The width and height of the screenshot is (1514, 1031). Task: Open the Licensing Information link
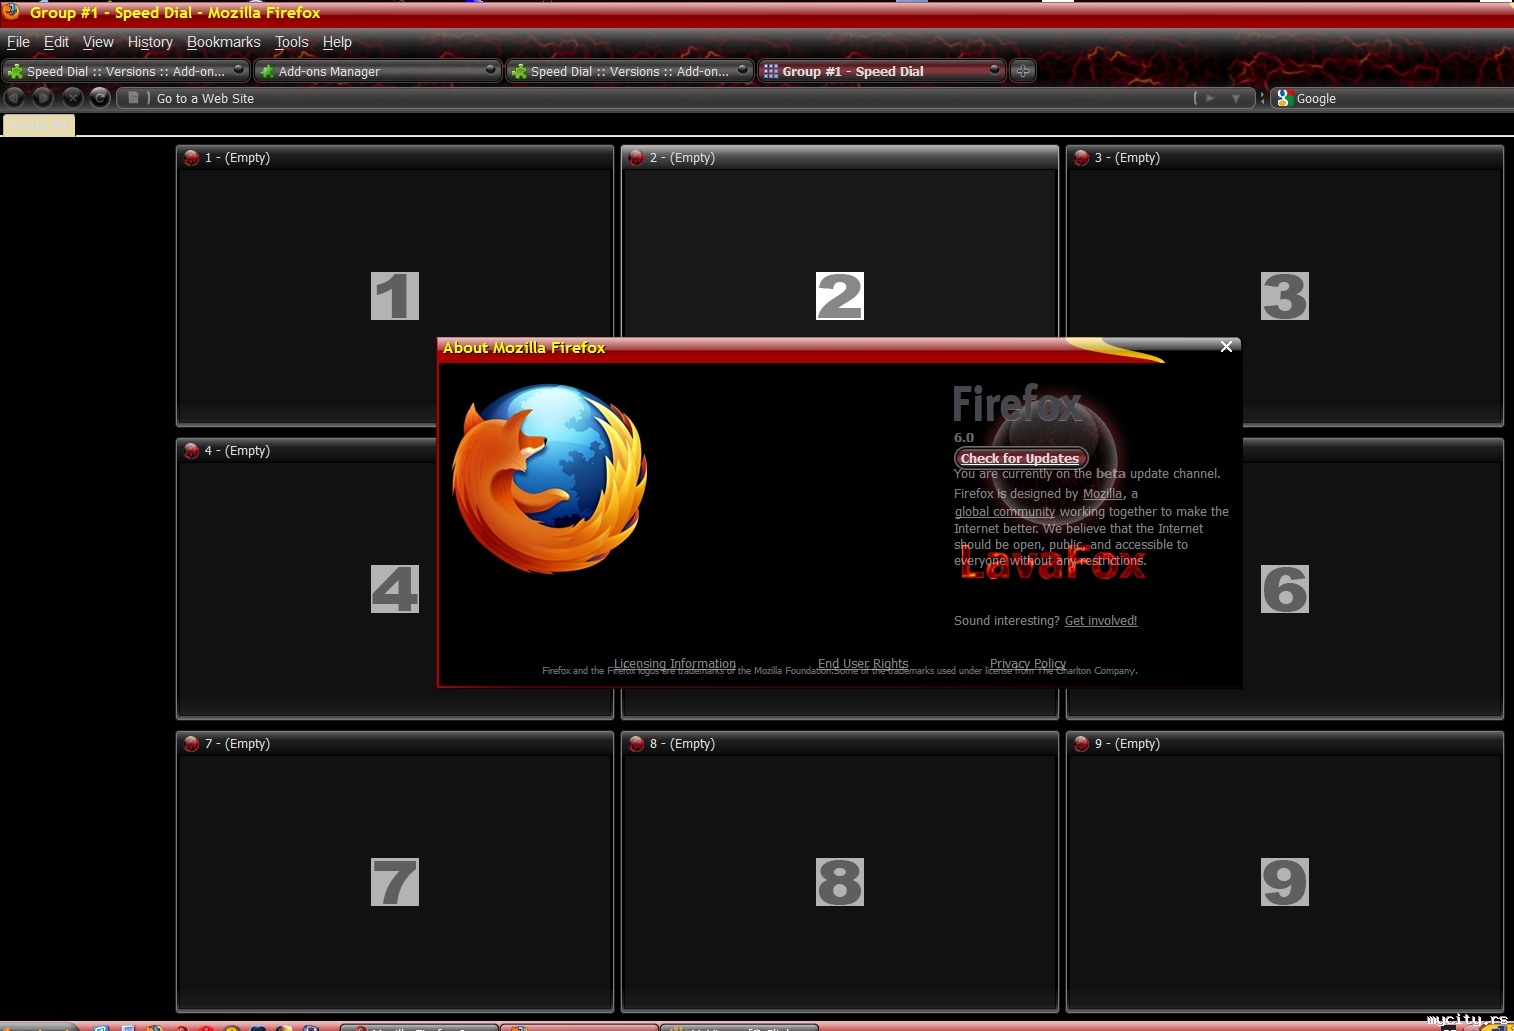point(675,664)
